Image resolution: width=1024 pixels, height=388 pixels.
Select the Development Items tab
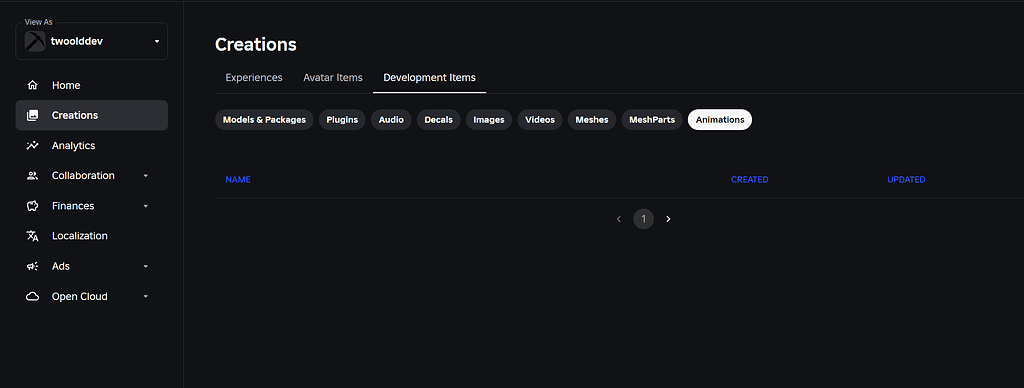click(430, 78)
